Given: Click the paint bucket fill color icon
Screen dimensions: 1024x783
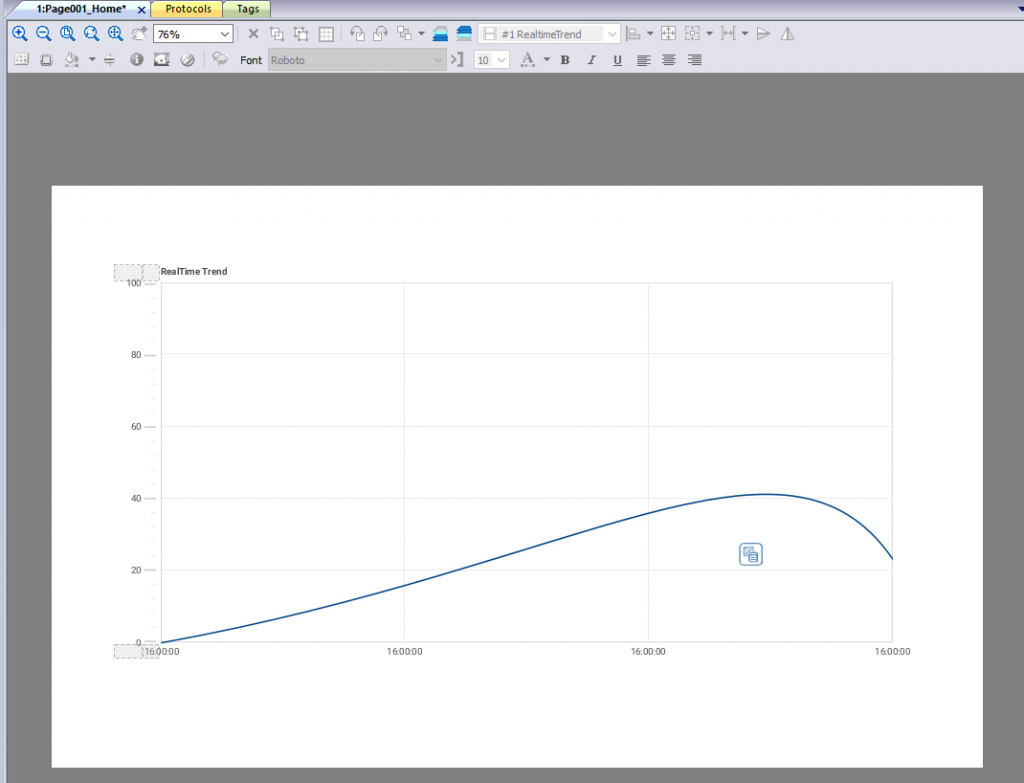Looking at the screenshot, I should (72, 60).
